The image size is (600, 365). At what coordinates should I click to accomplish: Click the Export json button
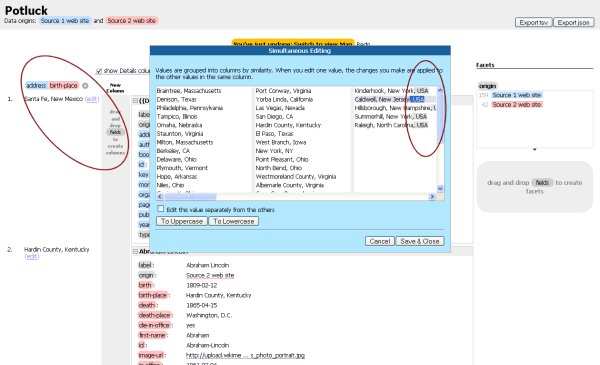[573, 23]
